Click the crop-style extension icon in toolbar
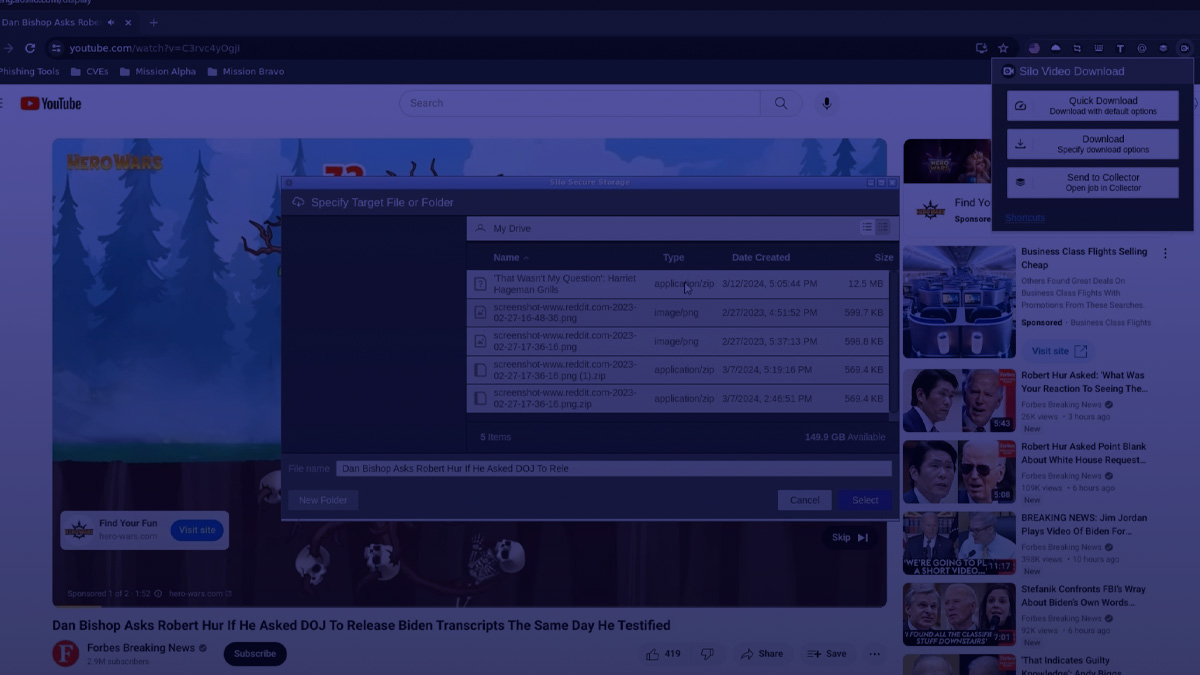Image resolution: width=1200 pixels, height=675 pixels. click(x=1077, y=48)
